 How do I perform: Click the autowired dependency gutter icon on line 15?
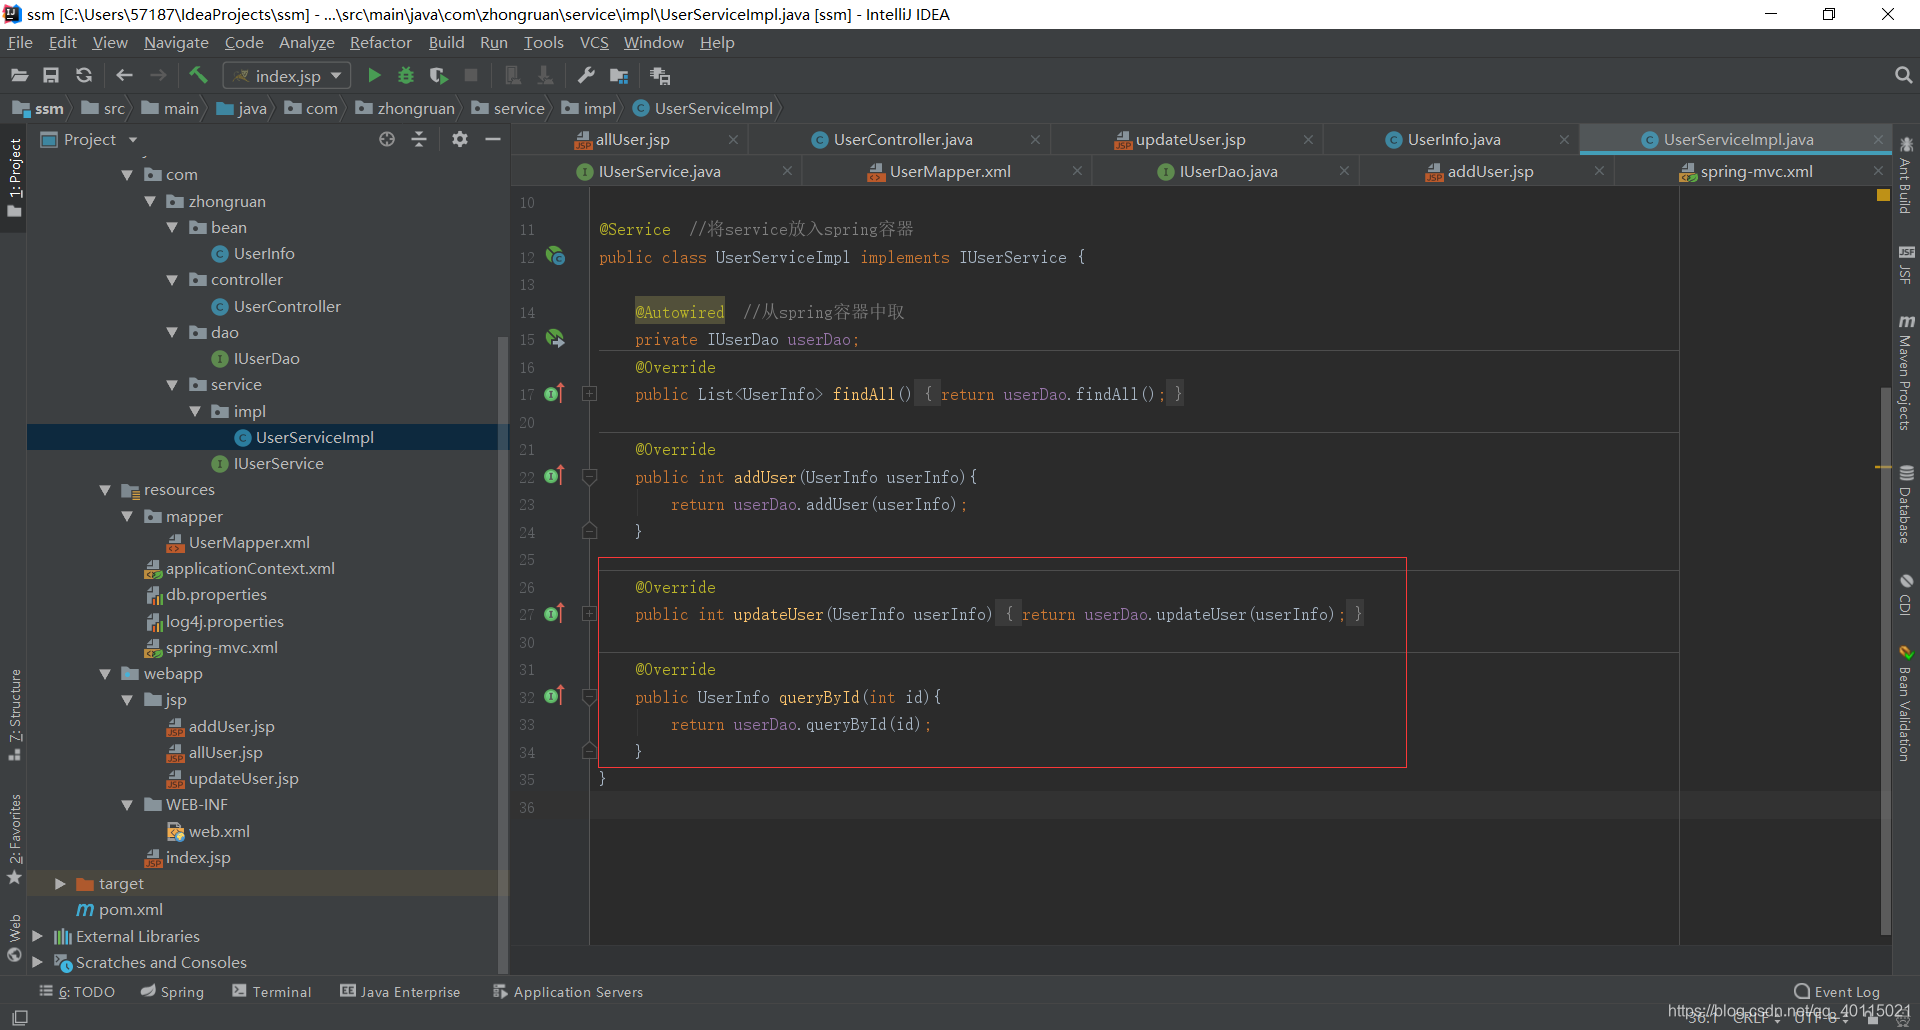[x=556, y=339]
